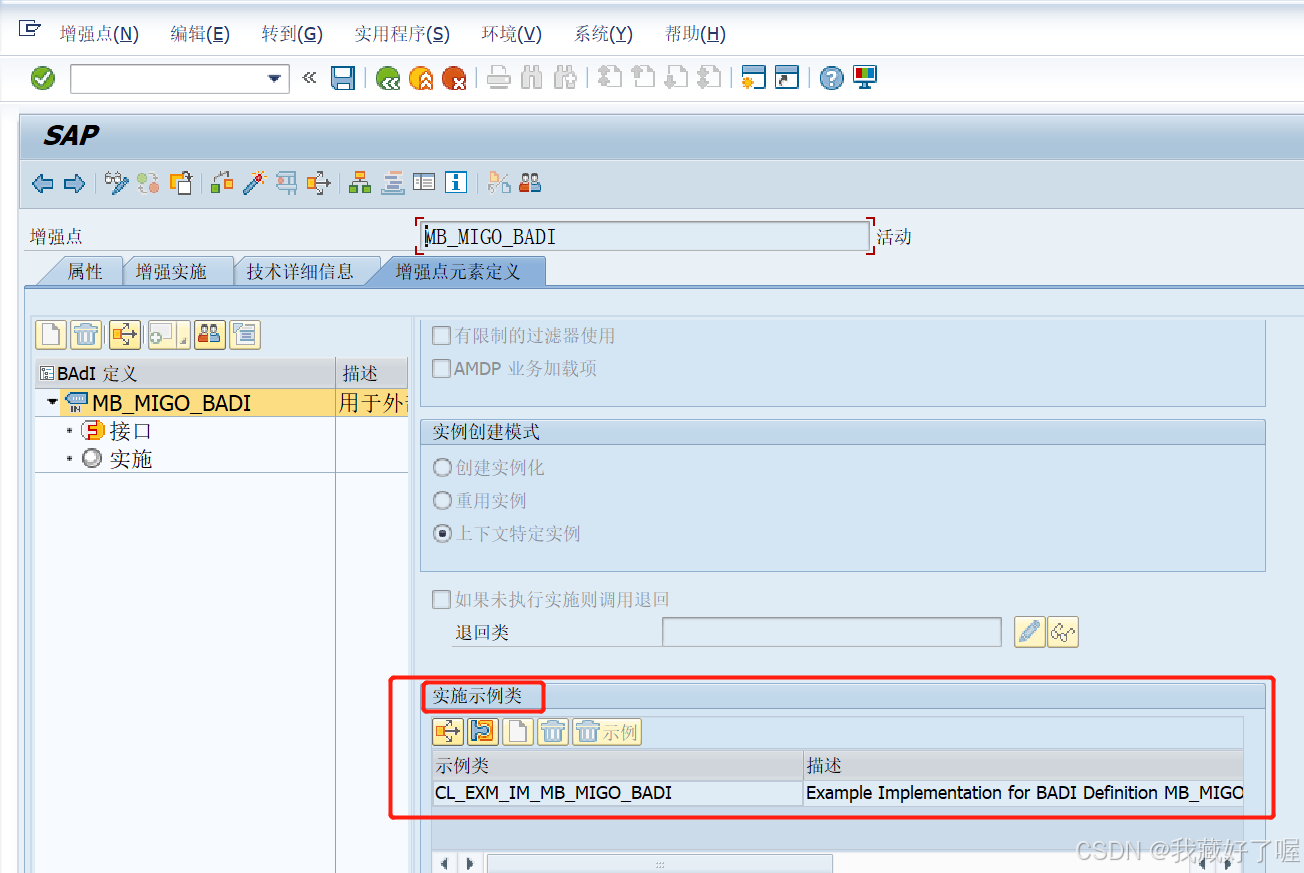This screenshot has width=1304, height=873.
Task: Toggle Display/Change glasses-pencil icon
Action: coord(117,183)
